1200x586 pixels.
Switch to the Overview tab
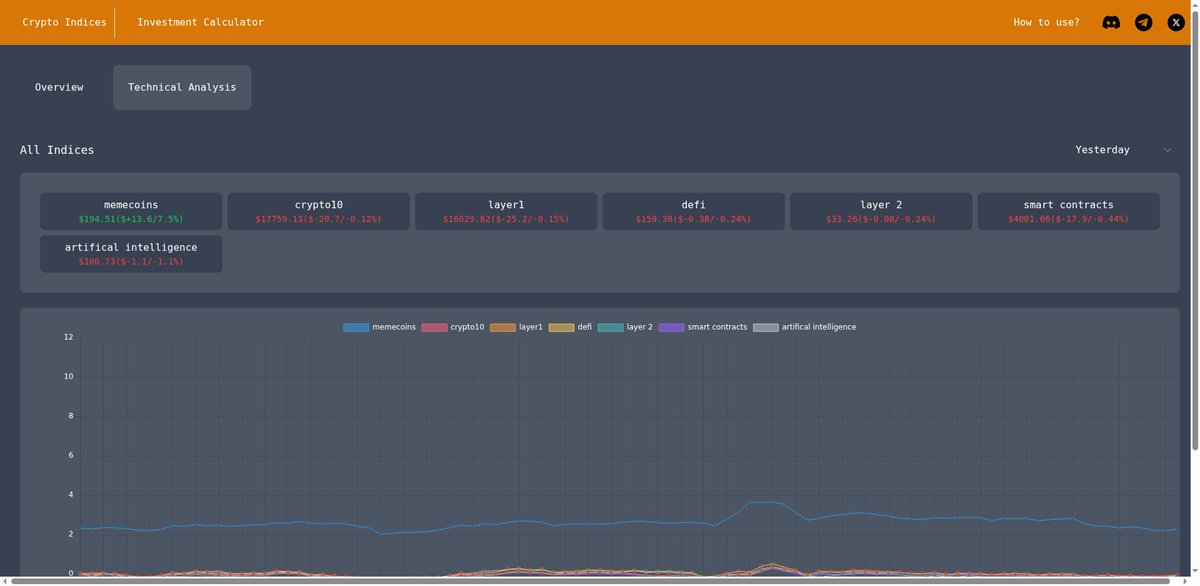pyautogui.click(x=59, y=87)
